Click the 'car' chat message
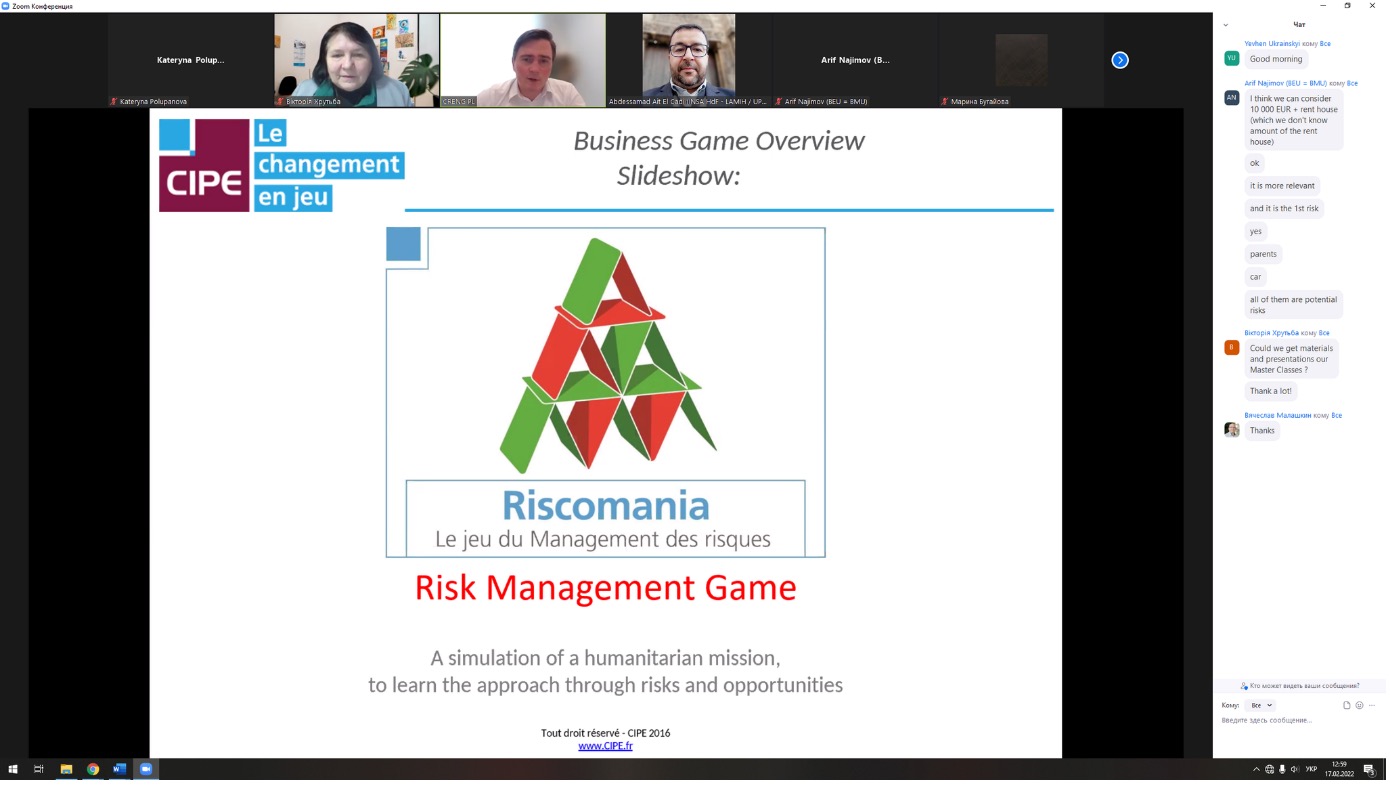This screenshot has height=785, width=1390. [1255, 277]
